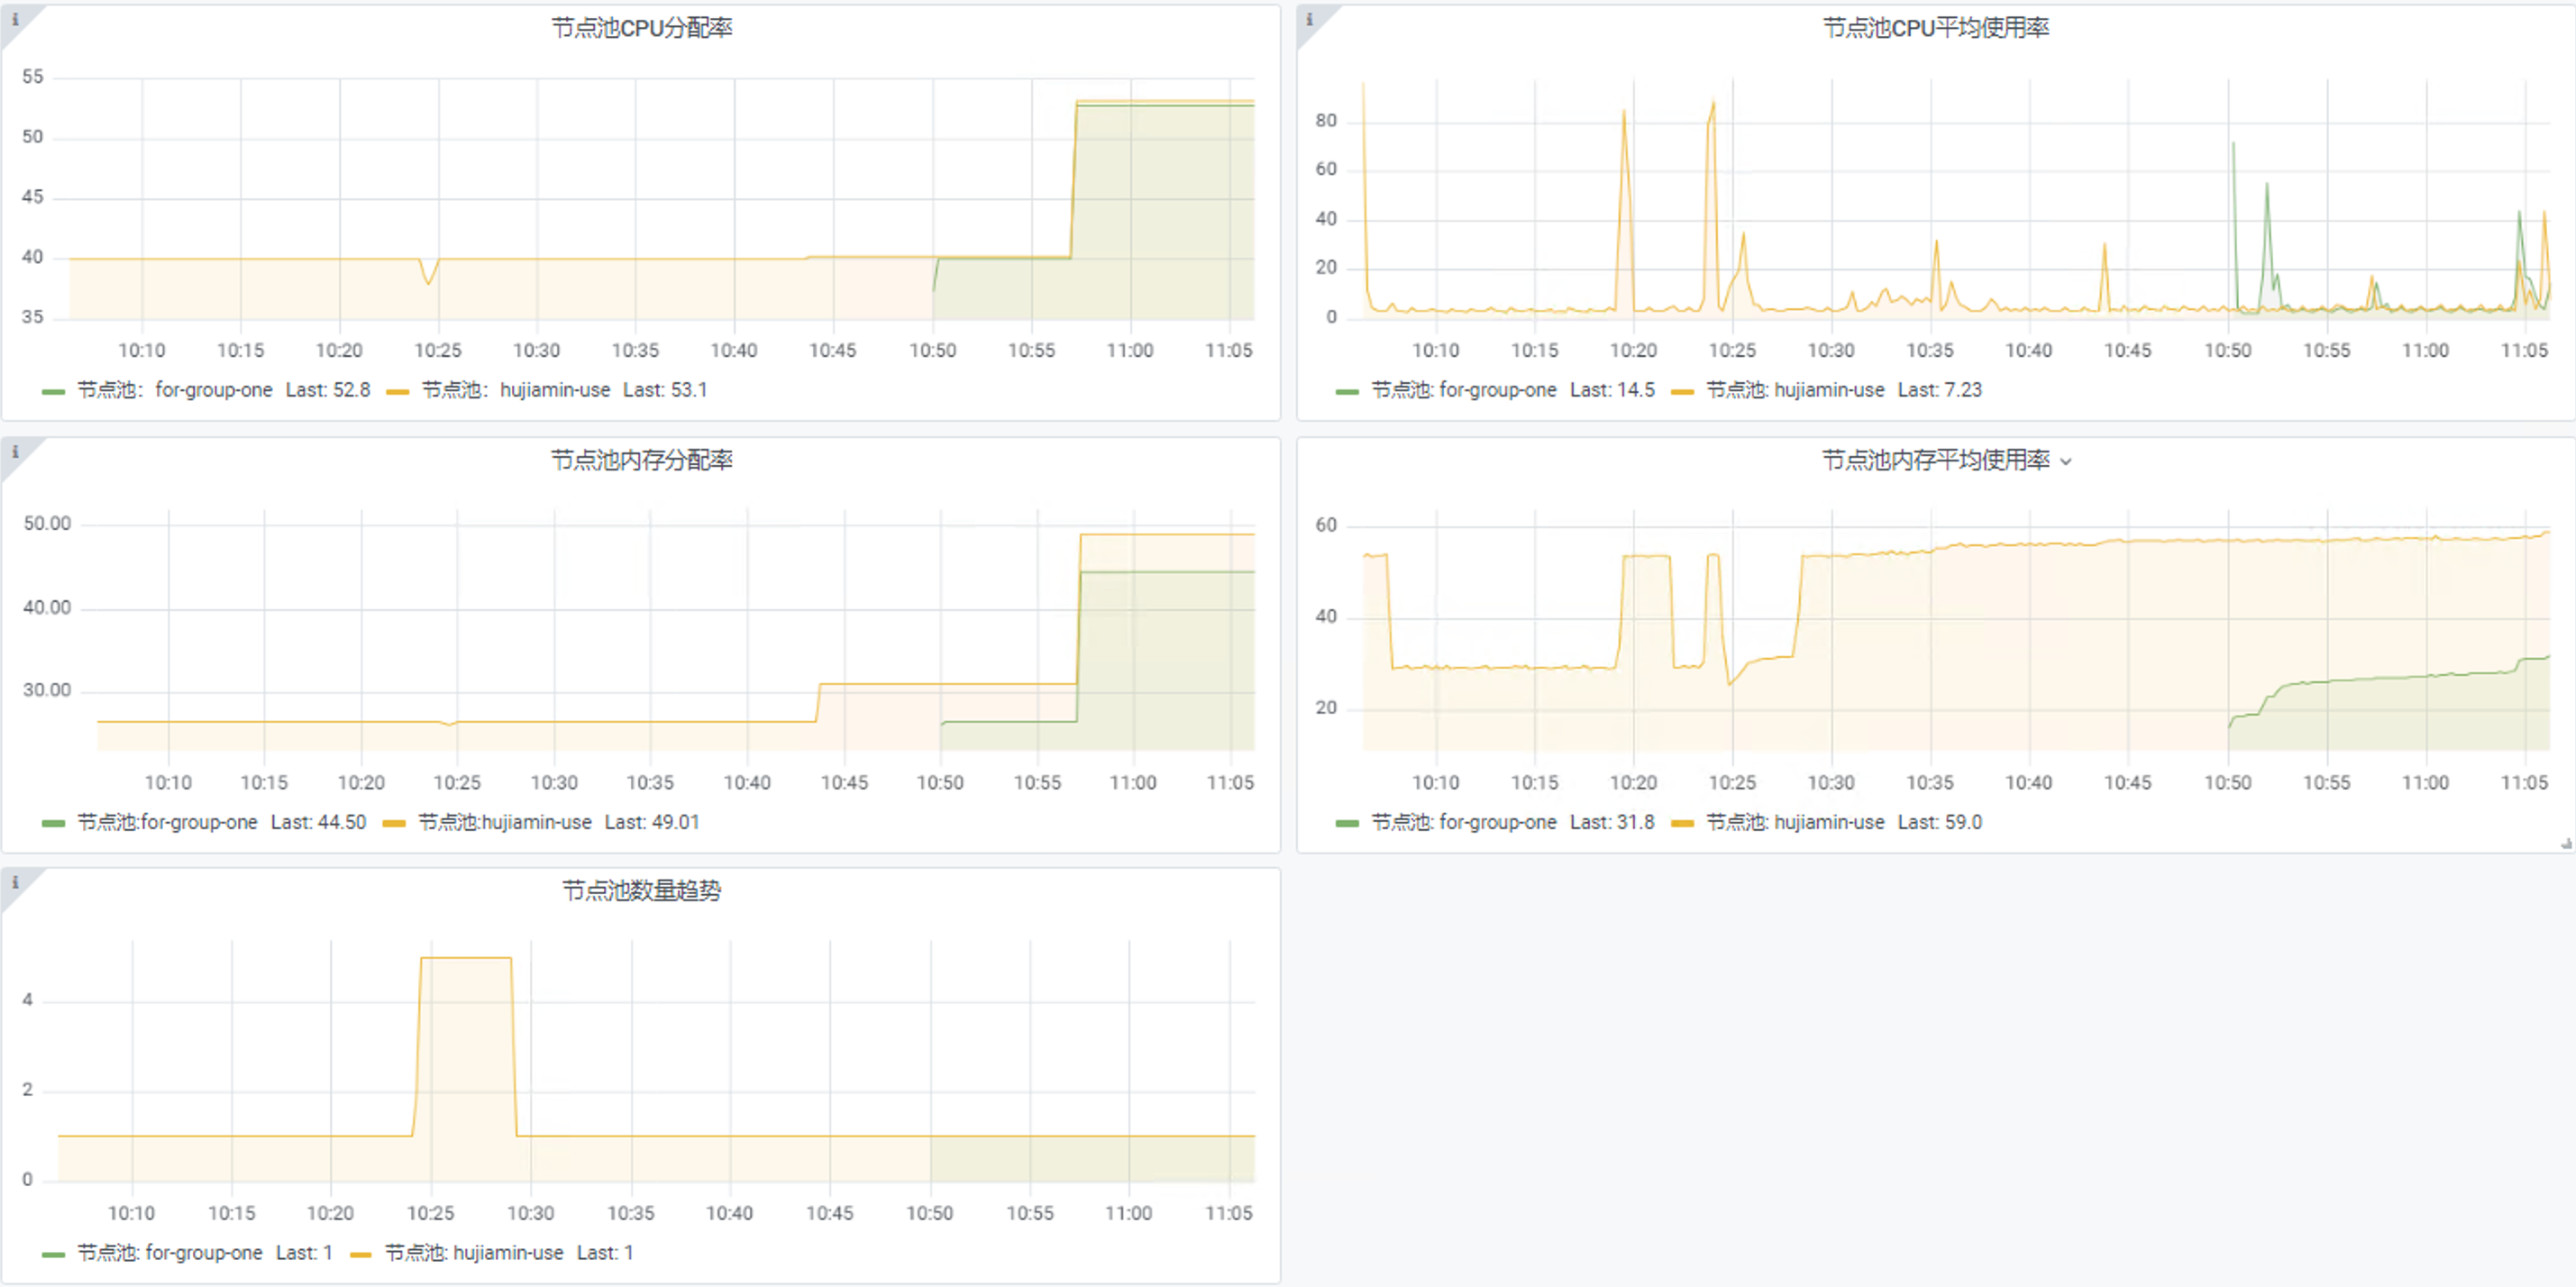
Task: Click info icon on 内存分配率 panel
Action: click(x=15, y=451)
